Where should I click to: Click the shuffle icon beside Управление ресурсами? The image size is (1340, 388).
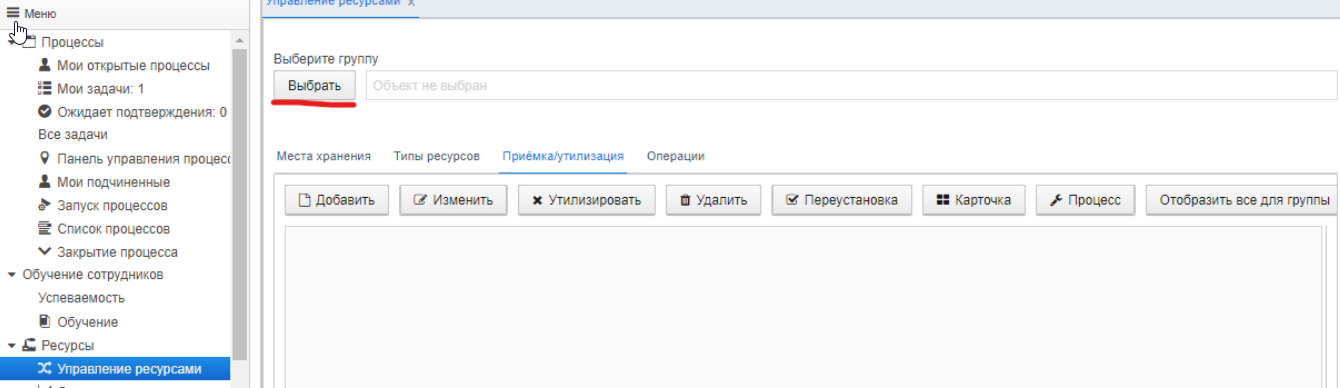pos(44,369)
